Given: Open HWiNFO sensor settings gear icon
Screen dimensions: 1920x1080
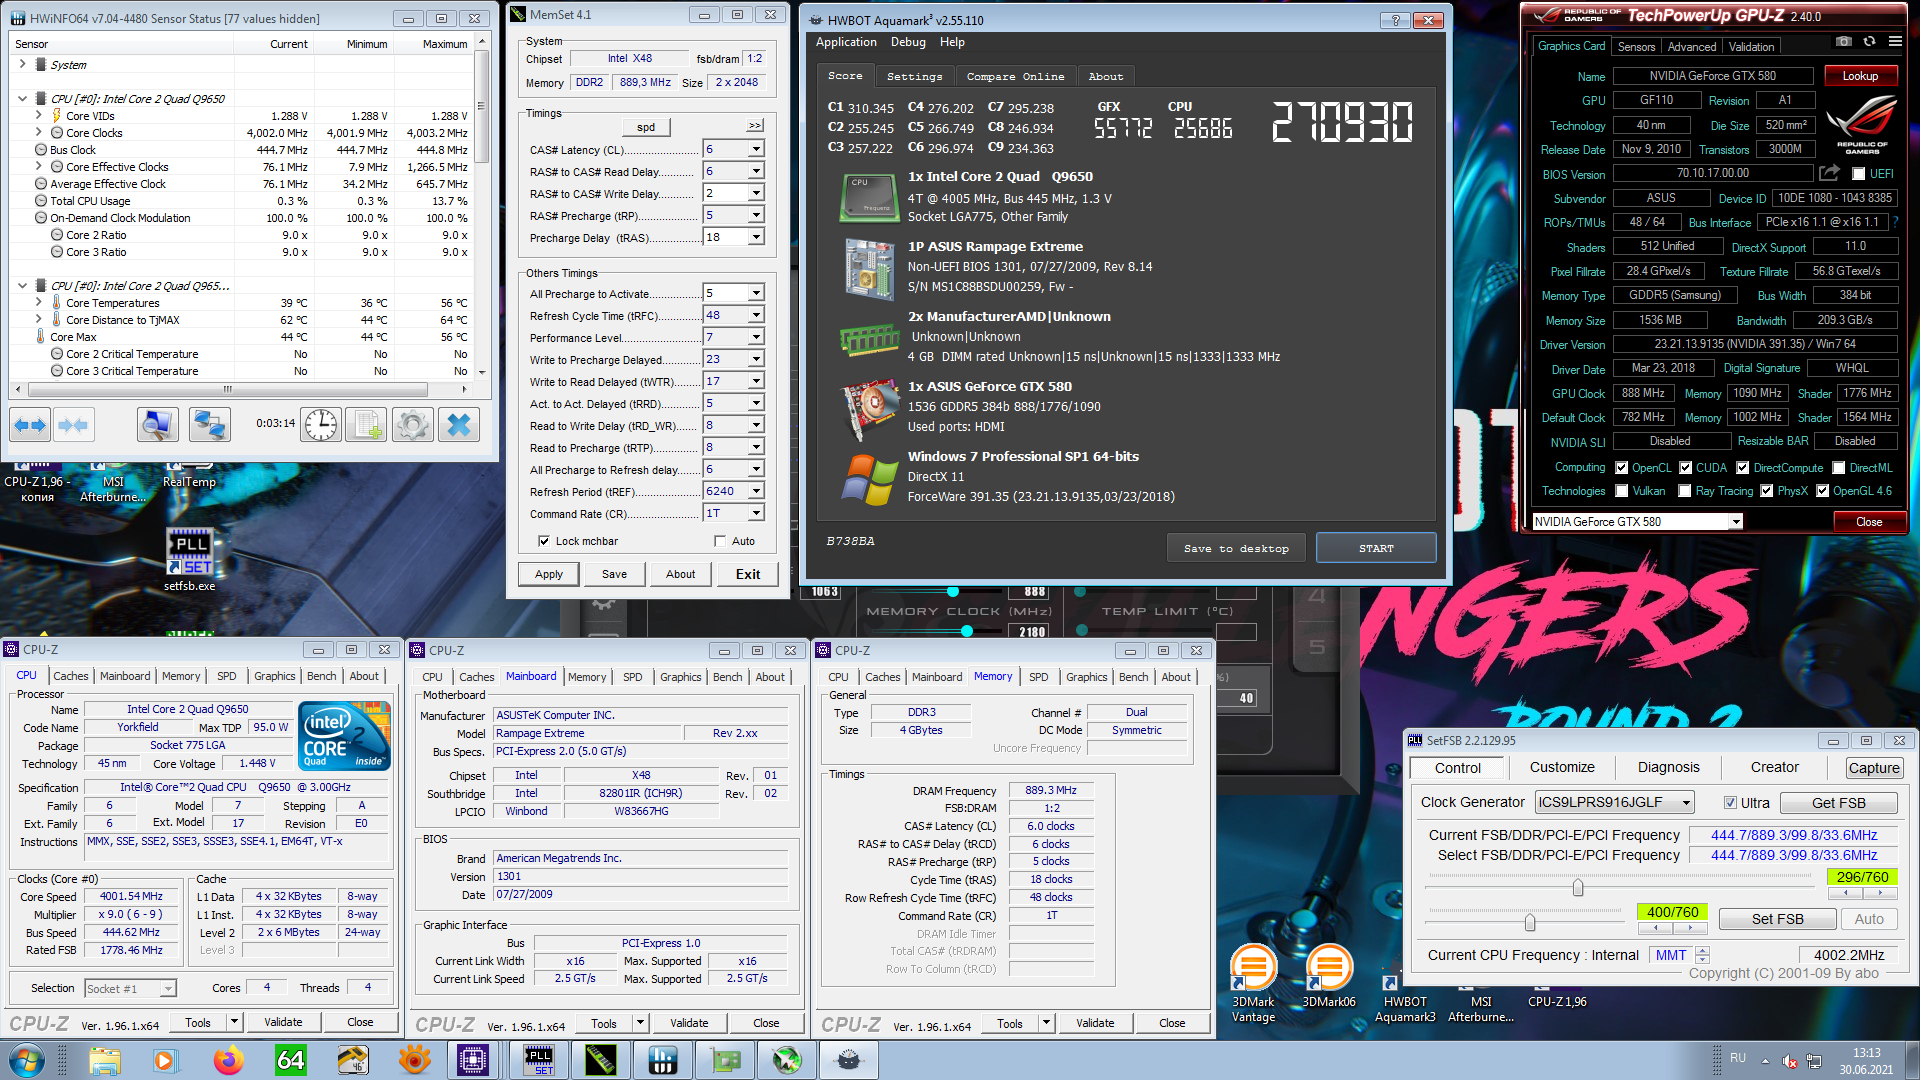Looking at the screenshot, I should 412,425.
